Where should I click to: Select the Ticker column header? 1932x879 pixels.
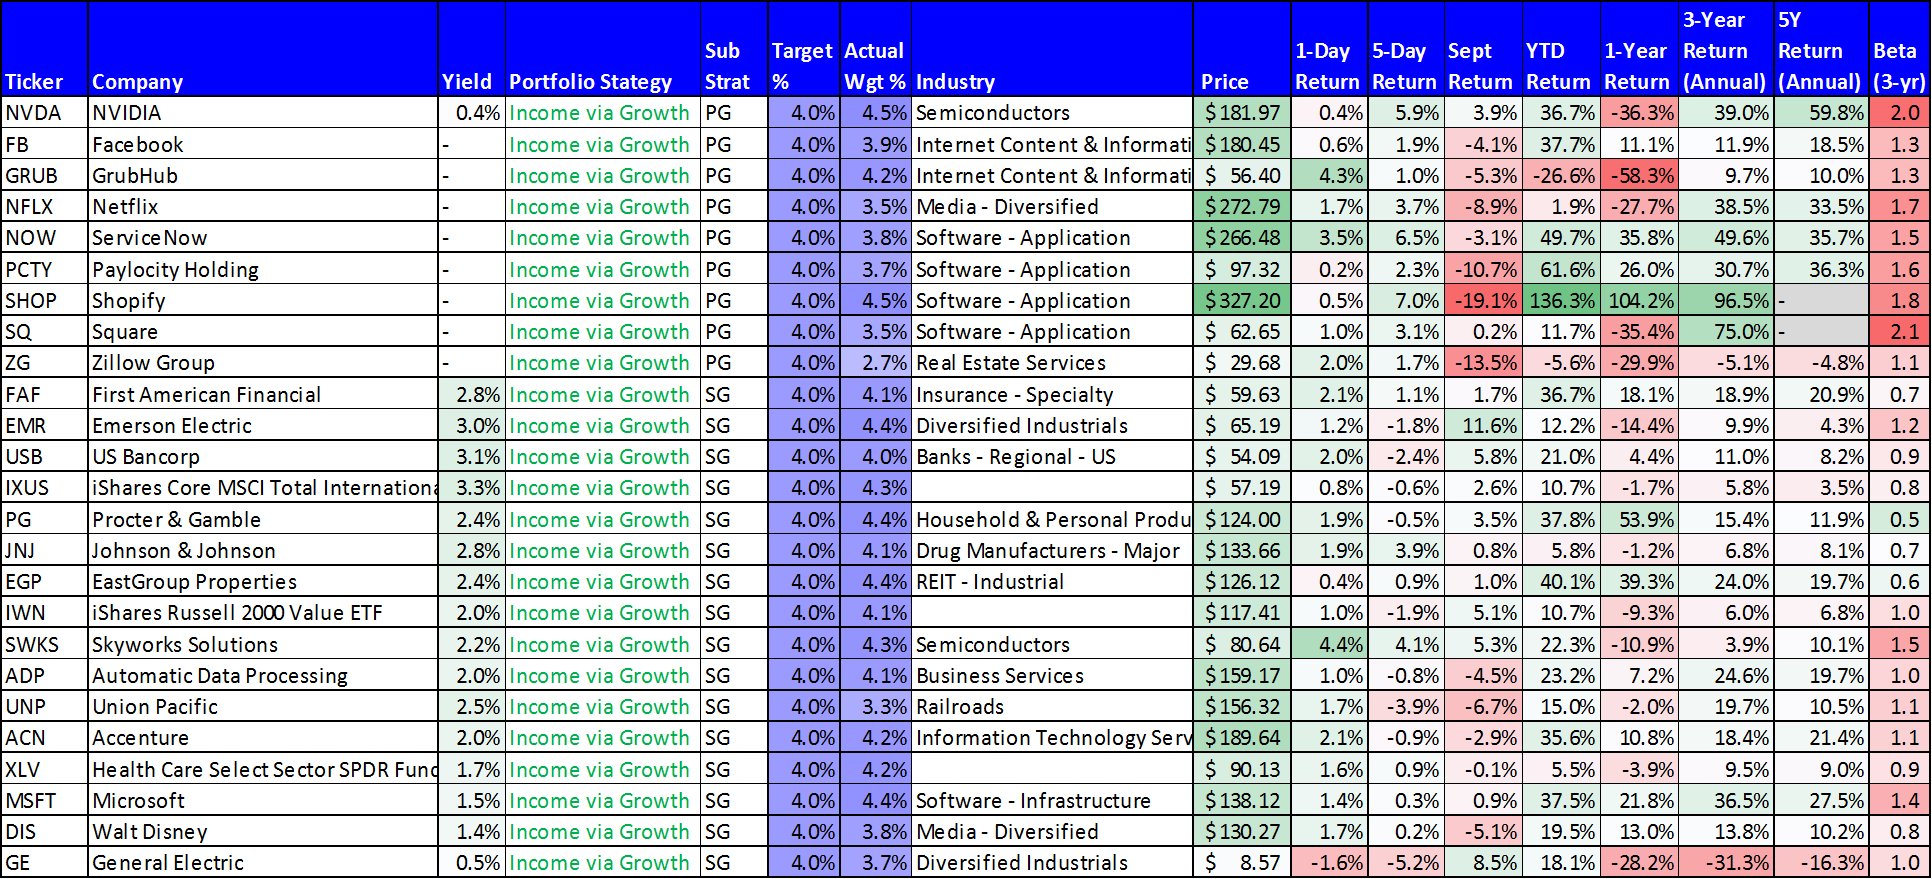pyautogui.click(x=44, y=49)
